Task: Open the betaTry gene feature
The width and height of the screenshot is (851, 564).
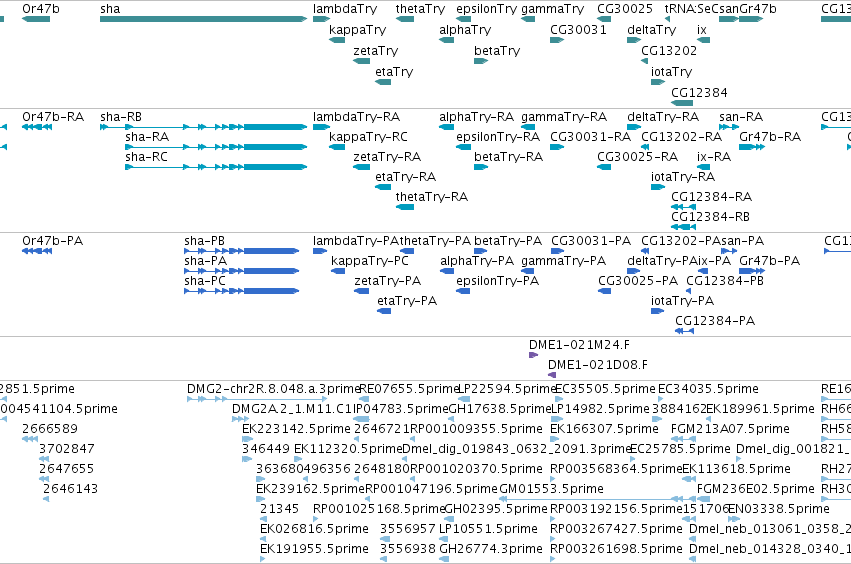Action: click(481, 61)
